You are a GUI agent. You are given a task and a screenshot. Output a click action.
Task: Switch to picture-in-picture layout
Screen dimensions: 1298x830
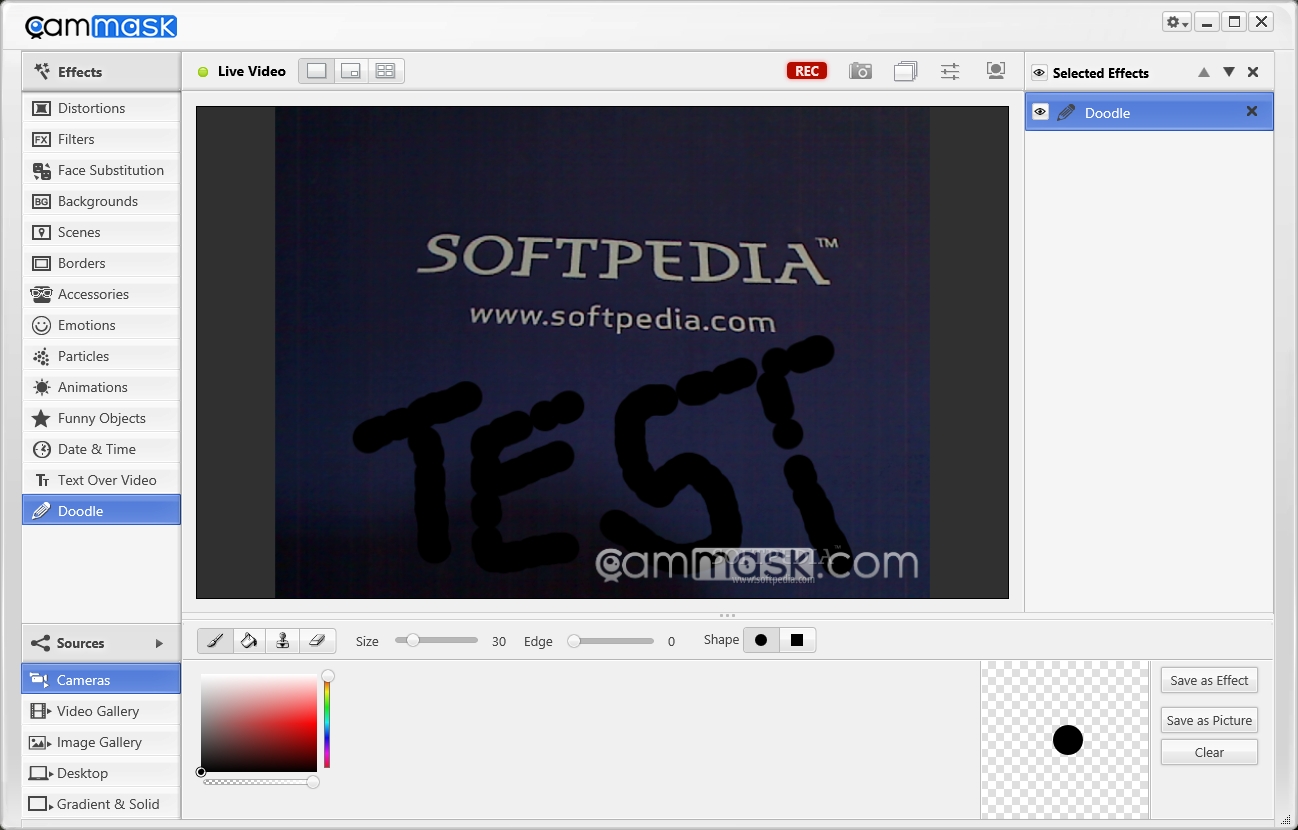point(351,71)
